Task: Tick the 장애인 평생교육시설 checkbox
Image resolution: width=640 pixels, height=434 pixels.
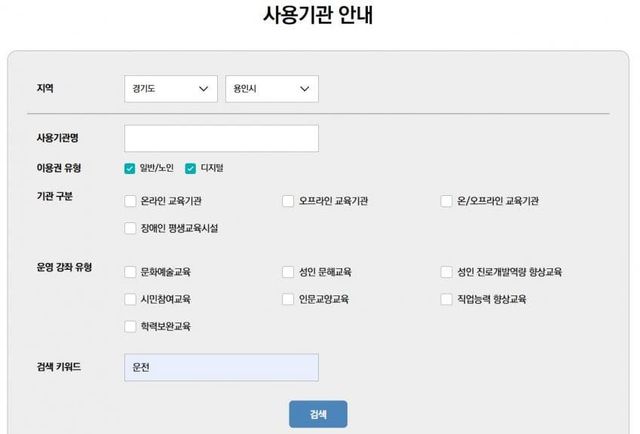Action: (130, 228)
